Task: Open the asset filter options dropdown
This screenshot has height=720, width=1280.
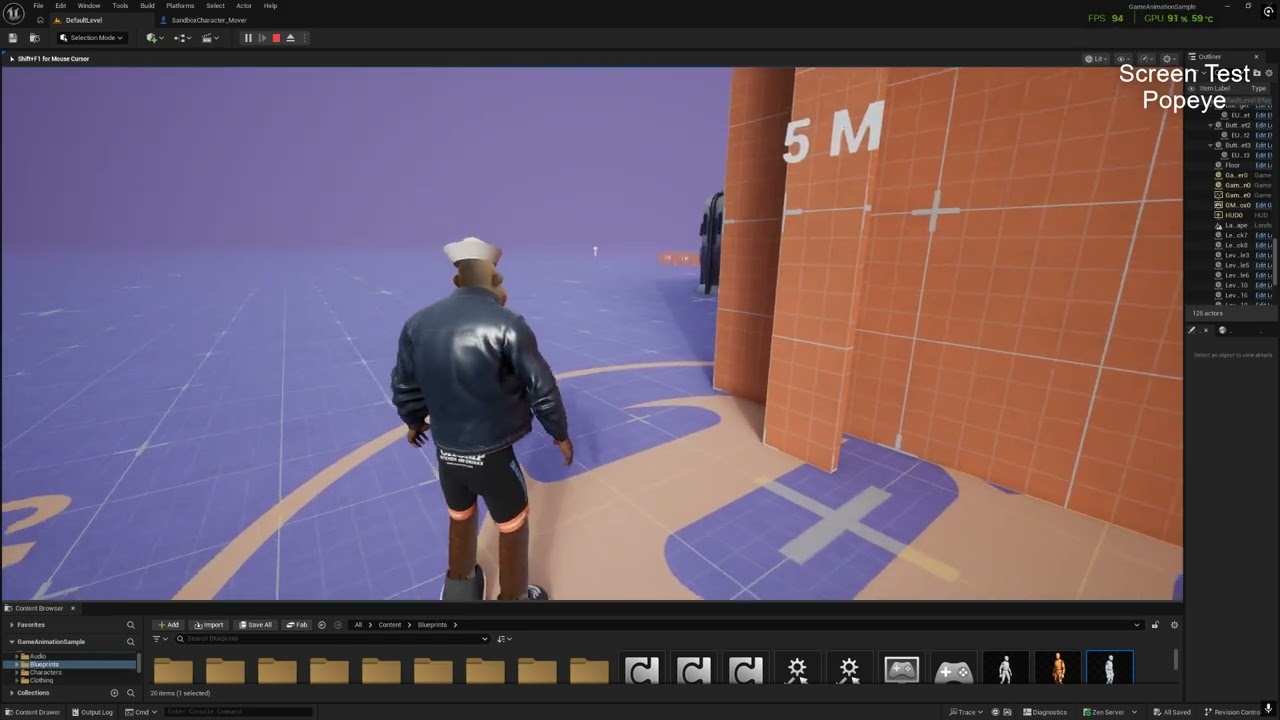Action: point(158,639)
